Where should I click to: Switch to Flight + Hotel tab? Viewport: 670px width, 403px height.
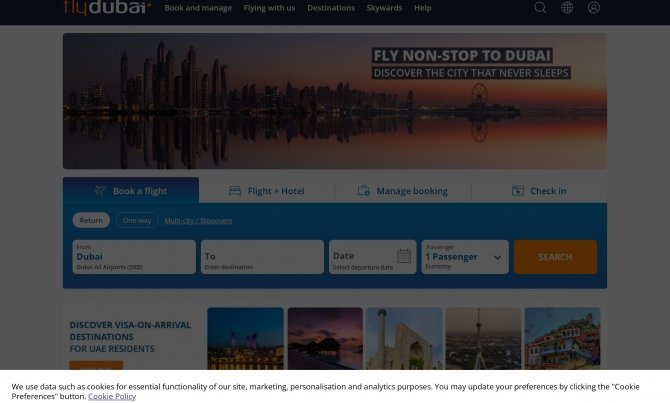point(267,191)
